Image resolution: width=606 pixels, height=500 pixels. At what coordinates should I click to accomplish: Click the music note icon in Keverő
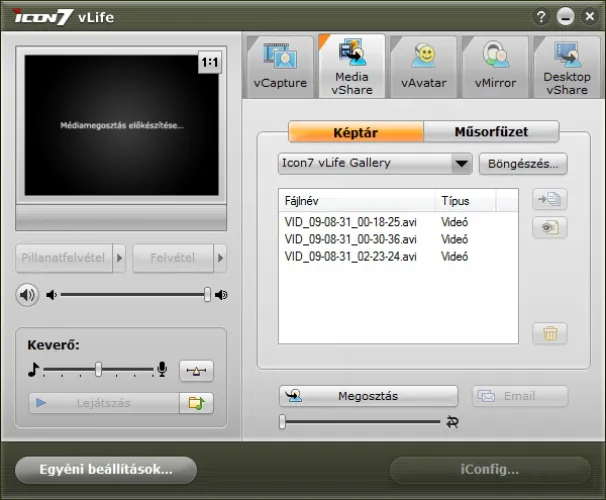[x=34, y=369]
